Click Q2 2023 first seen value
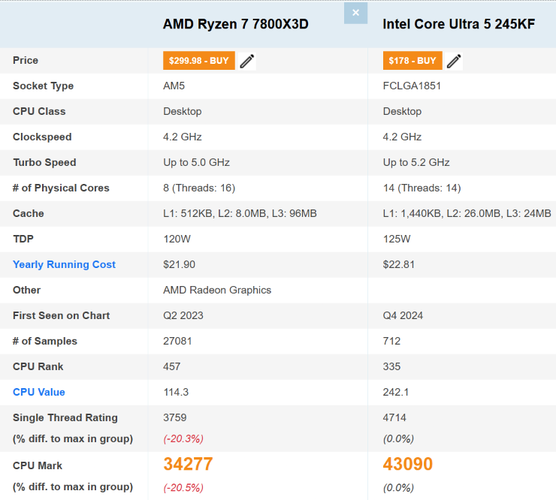 [x=183, y=316]
